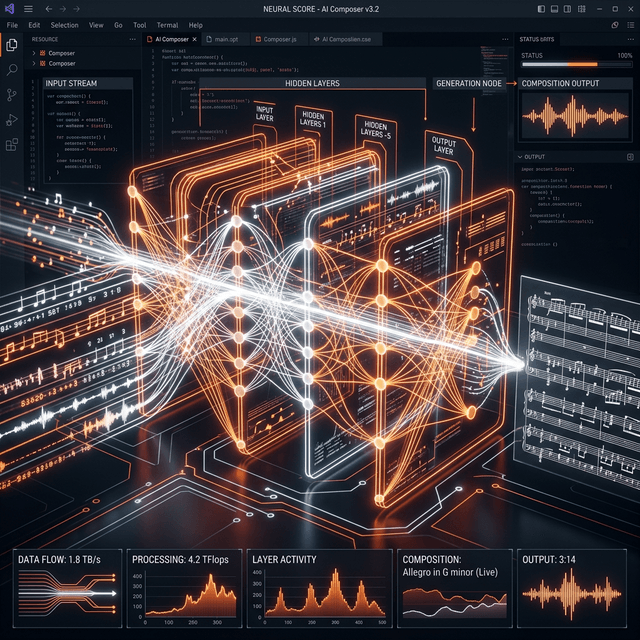640x640 pixels.
Task: Click the HIDDEN LAYERS header label
Action: (312, 83)
